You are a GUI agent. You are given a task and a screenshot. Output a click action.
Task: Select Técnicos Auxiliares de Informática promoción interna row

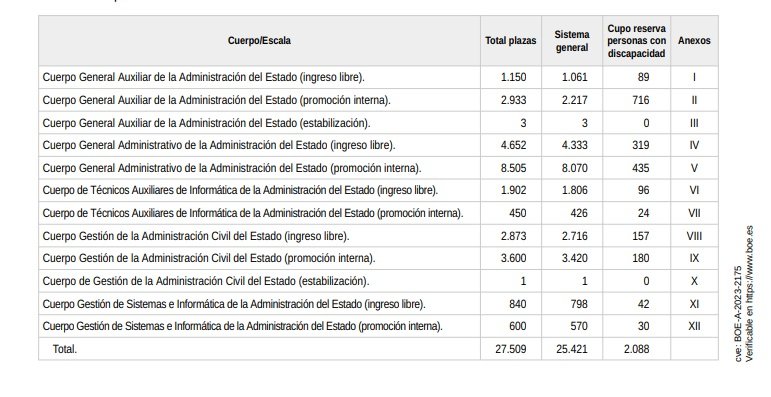point(253,214)
